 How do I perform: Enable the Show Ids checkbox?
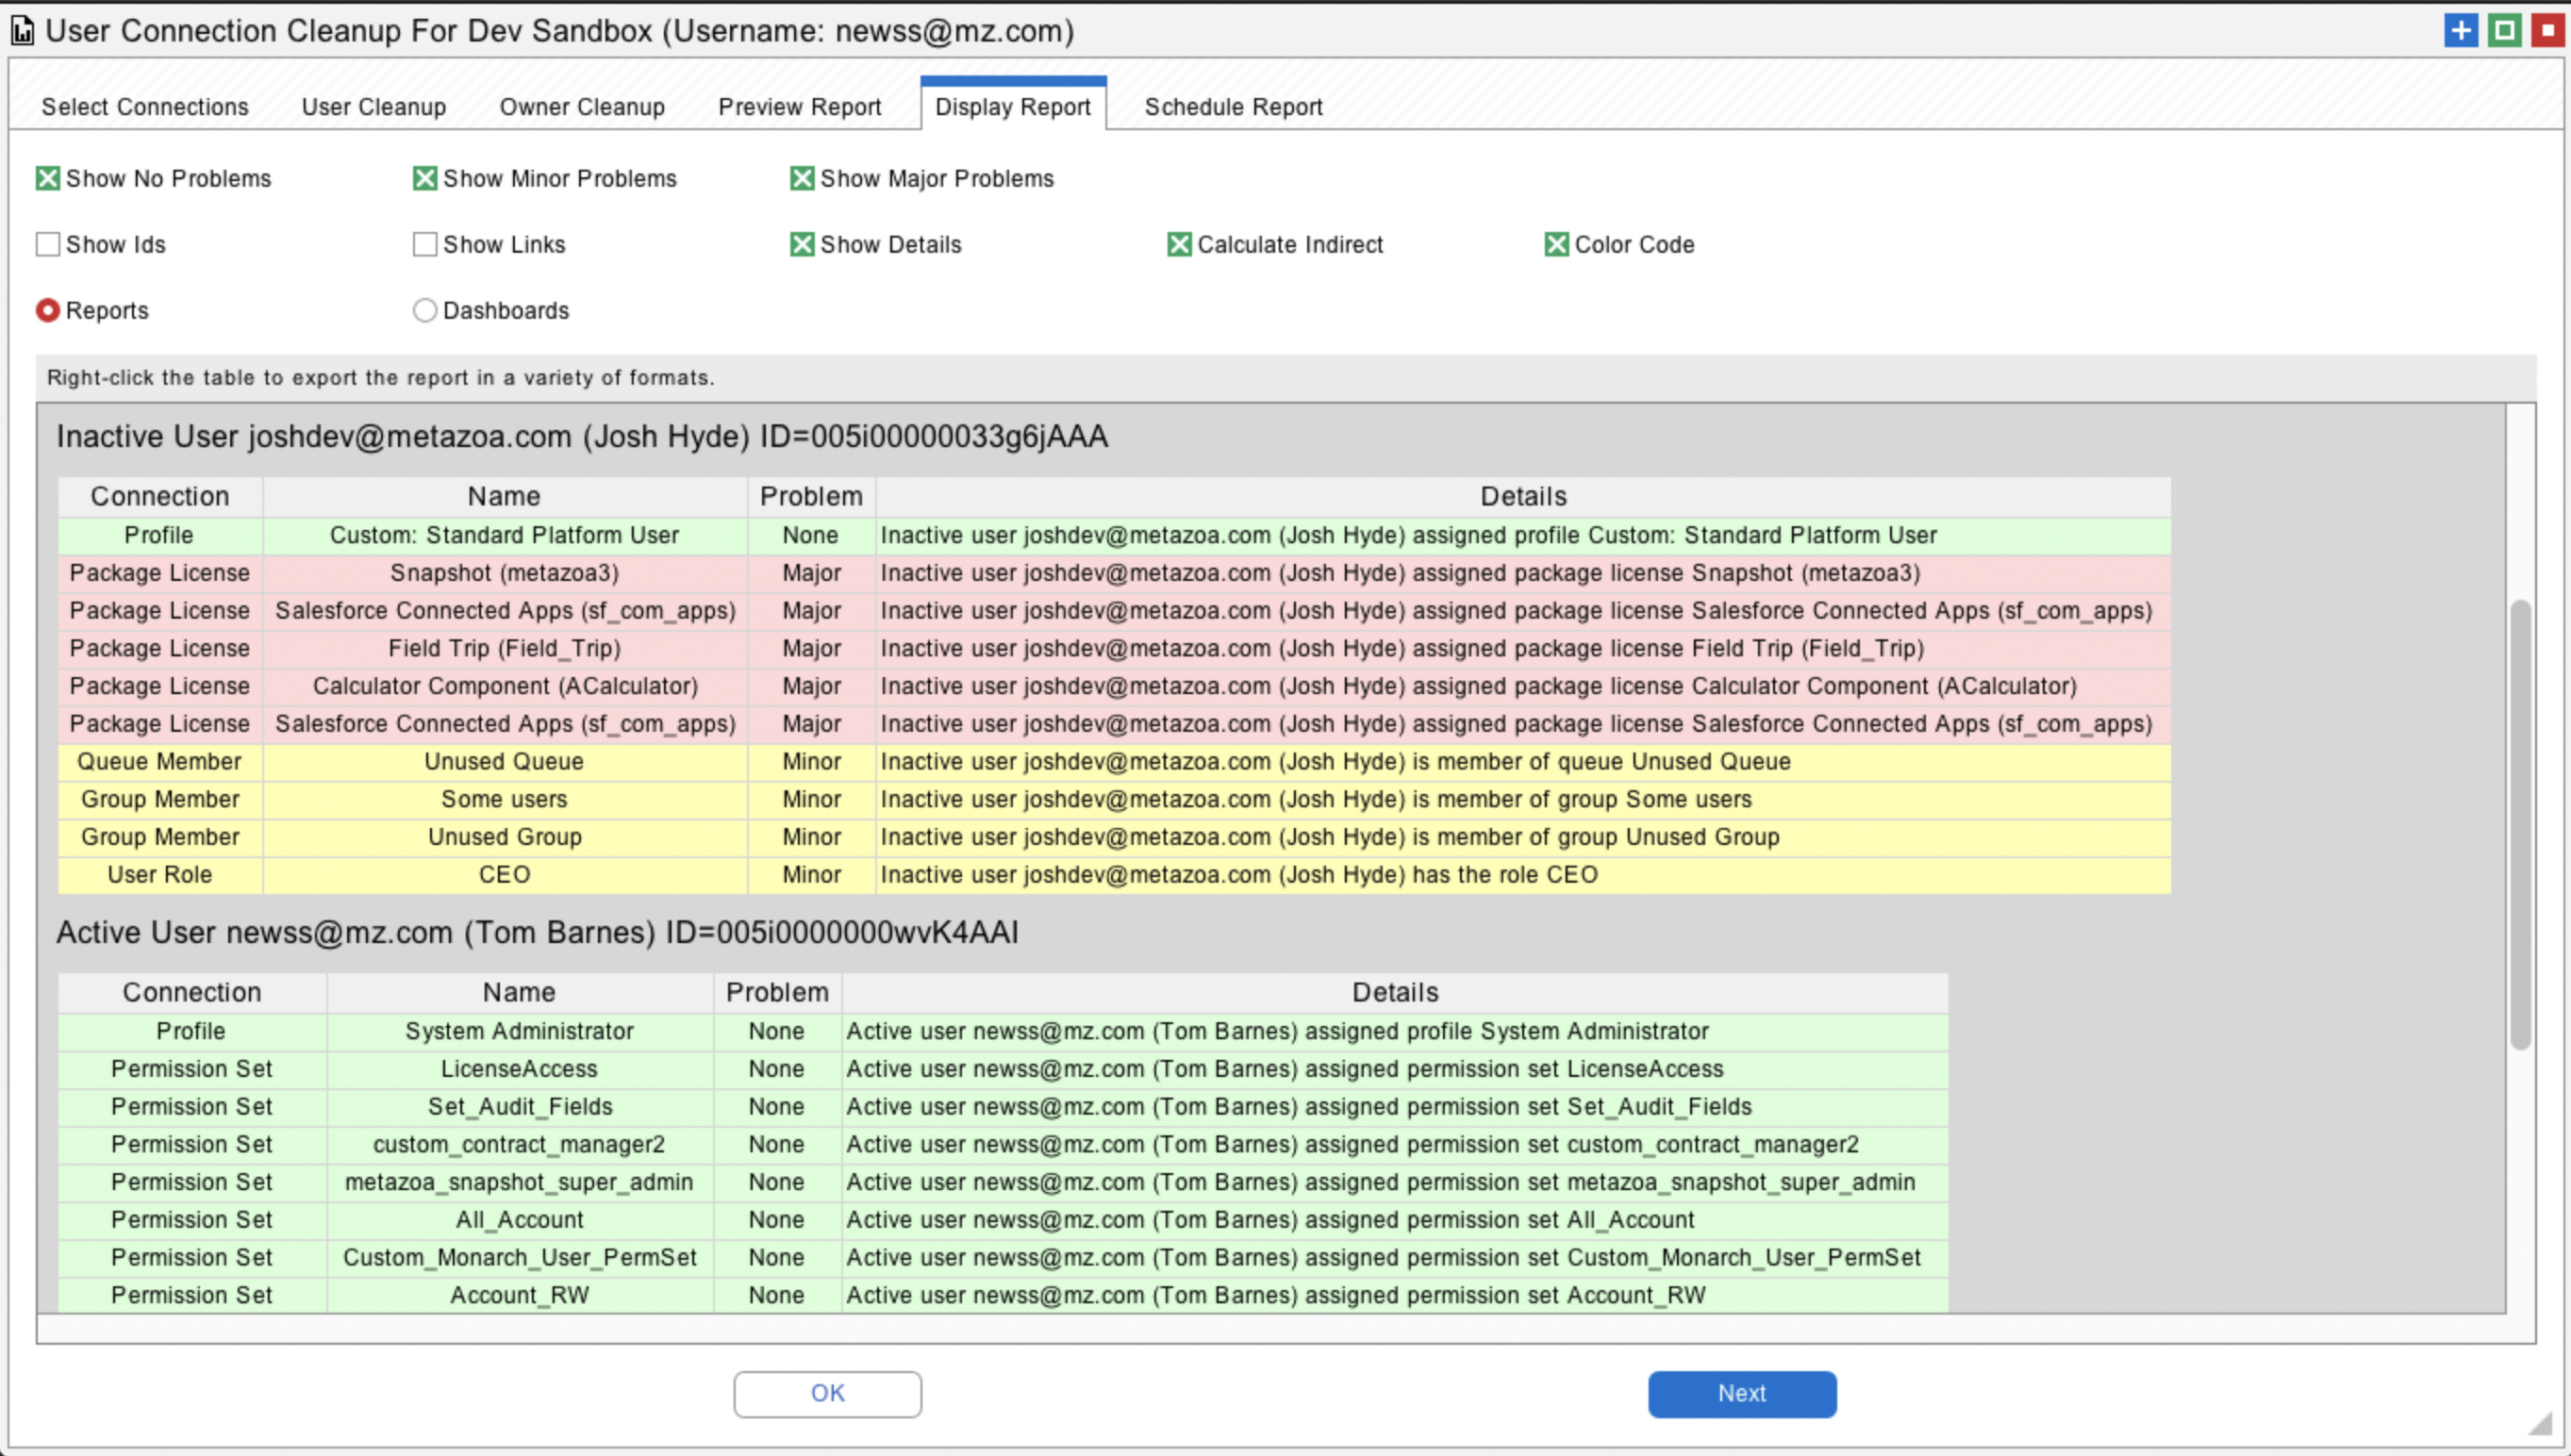pyautogui.click(x=47, y=244)
